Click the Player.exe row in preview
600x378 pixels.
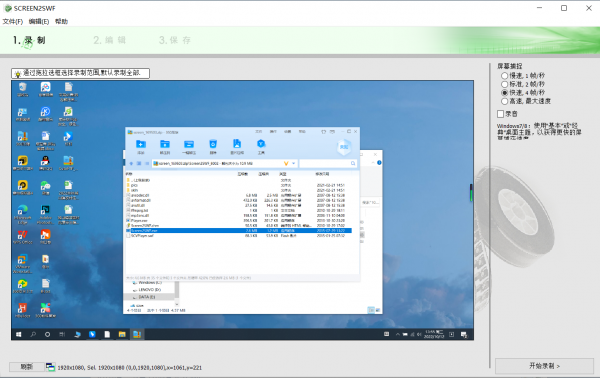click(238, 221)
